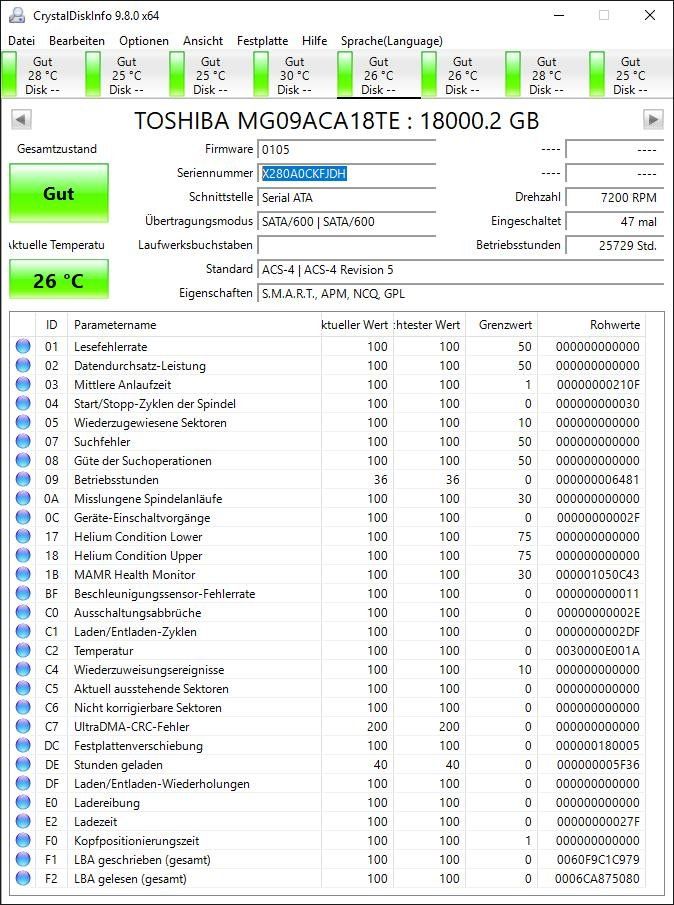Image resolution: width=674 pixels, height=905 pixels.
Task: Click the empty Laufwerksbuchstaben field
Action: (x=346, y=246)
